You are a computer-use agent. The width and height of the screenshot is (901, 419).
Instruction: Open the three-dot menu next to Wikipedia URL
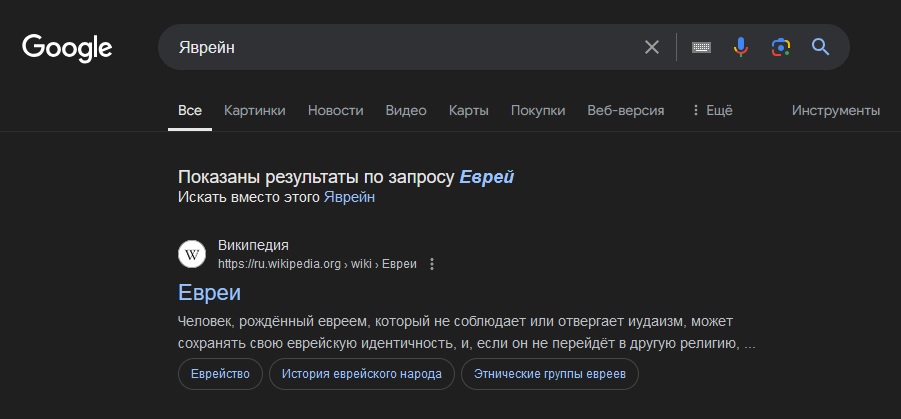[432, 264]
